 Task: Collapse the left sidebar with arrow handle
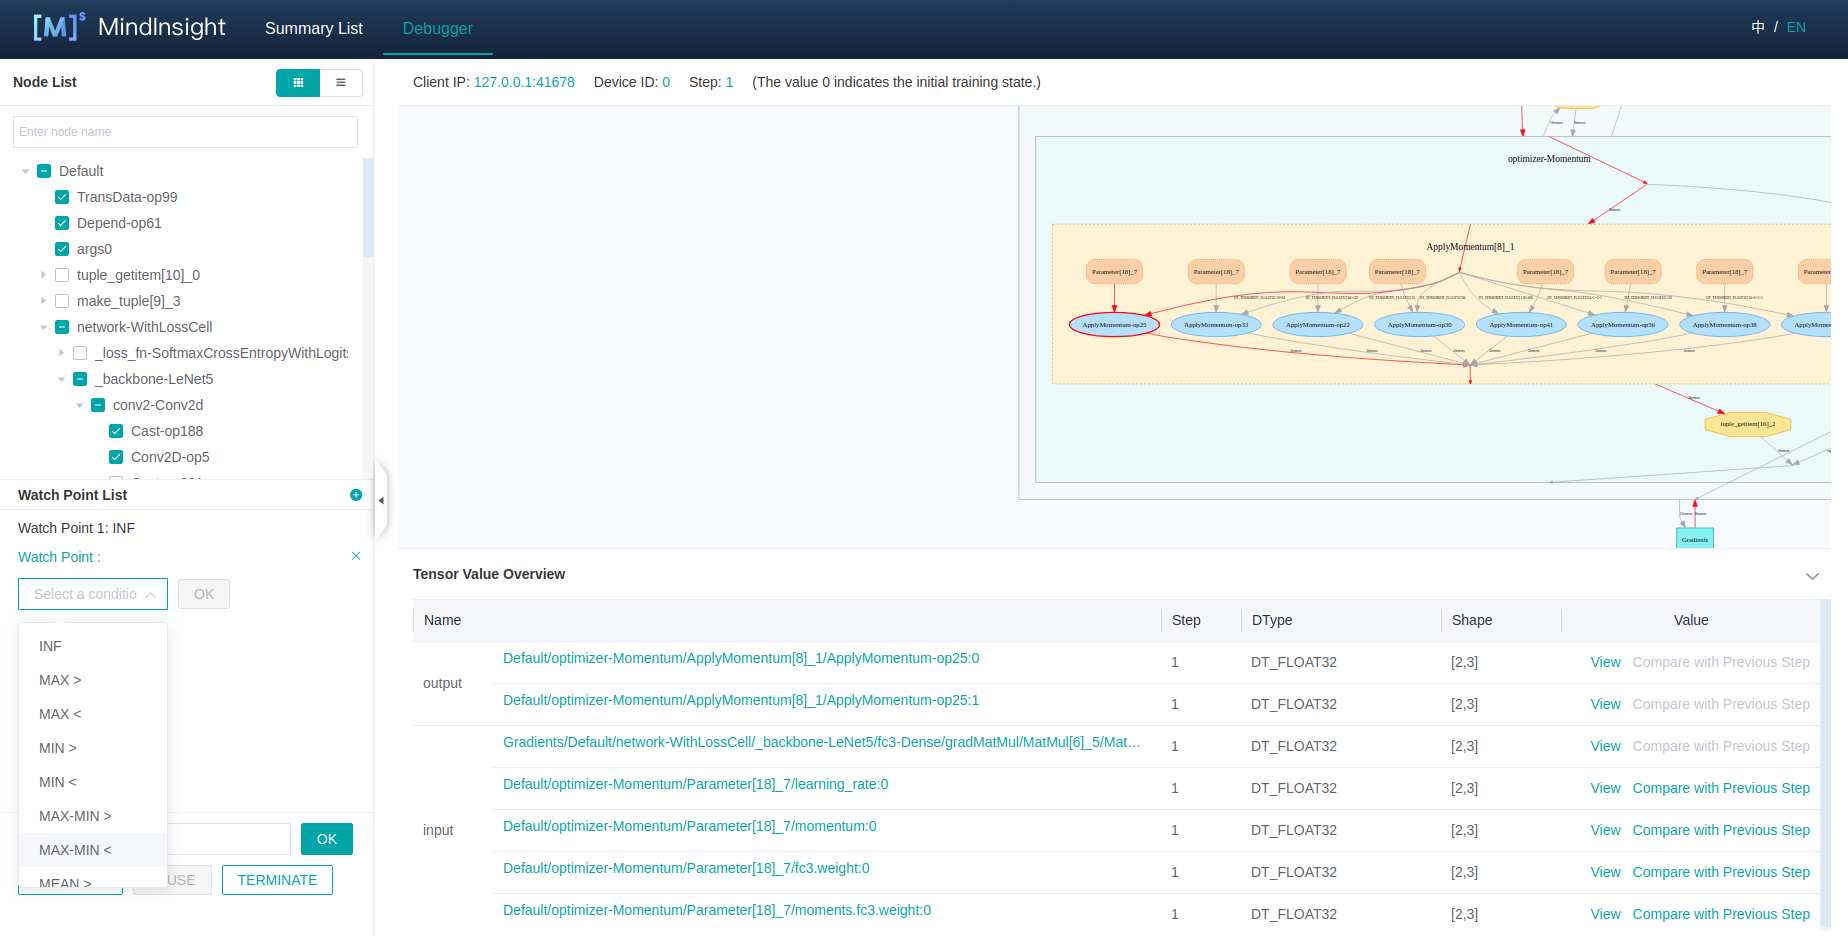coord(381,500)
